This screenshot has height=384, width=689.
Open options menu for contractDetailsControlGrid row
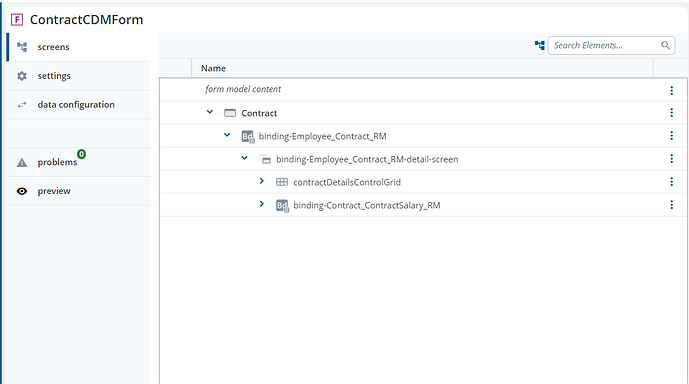click(671, 181)
